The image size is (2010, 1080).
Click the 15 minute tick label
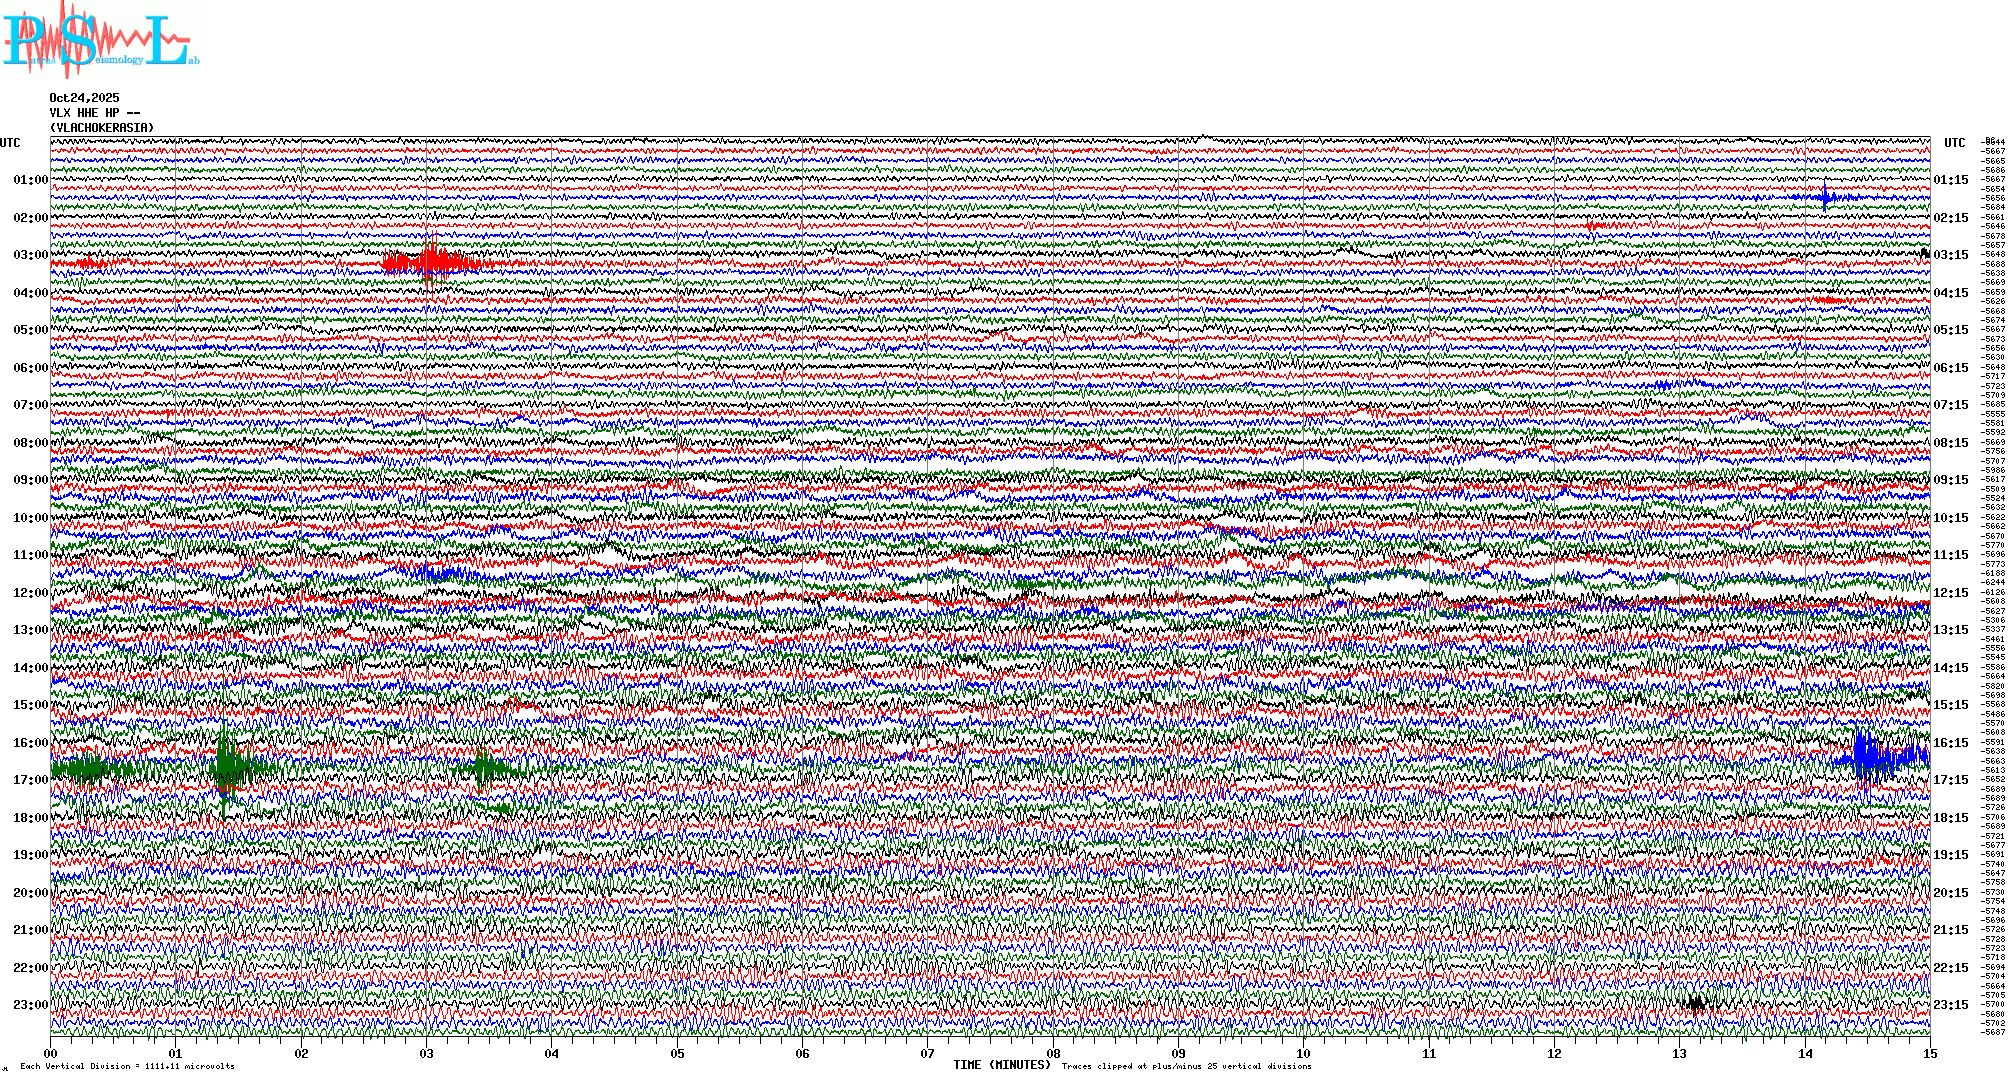click(x=1929, y=1053)
